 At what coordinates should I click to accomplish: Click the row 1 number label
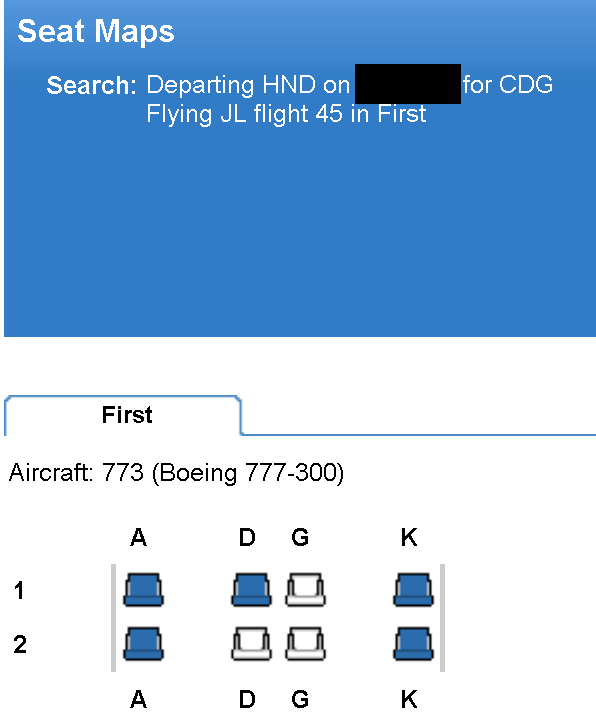pyautogui.click(x=19, y=590)
